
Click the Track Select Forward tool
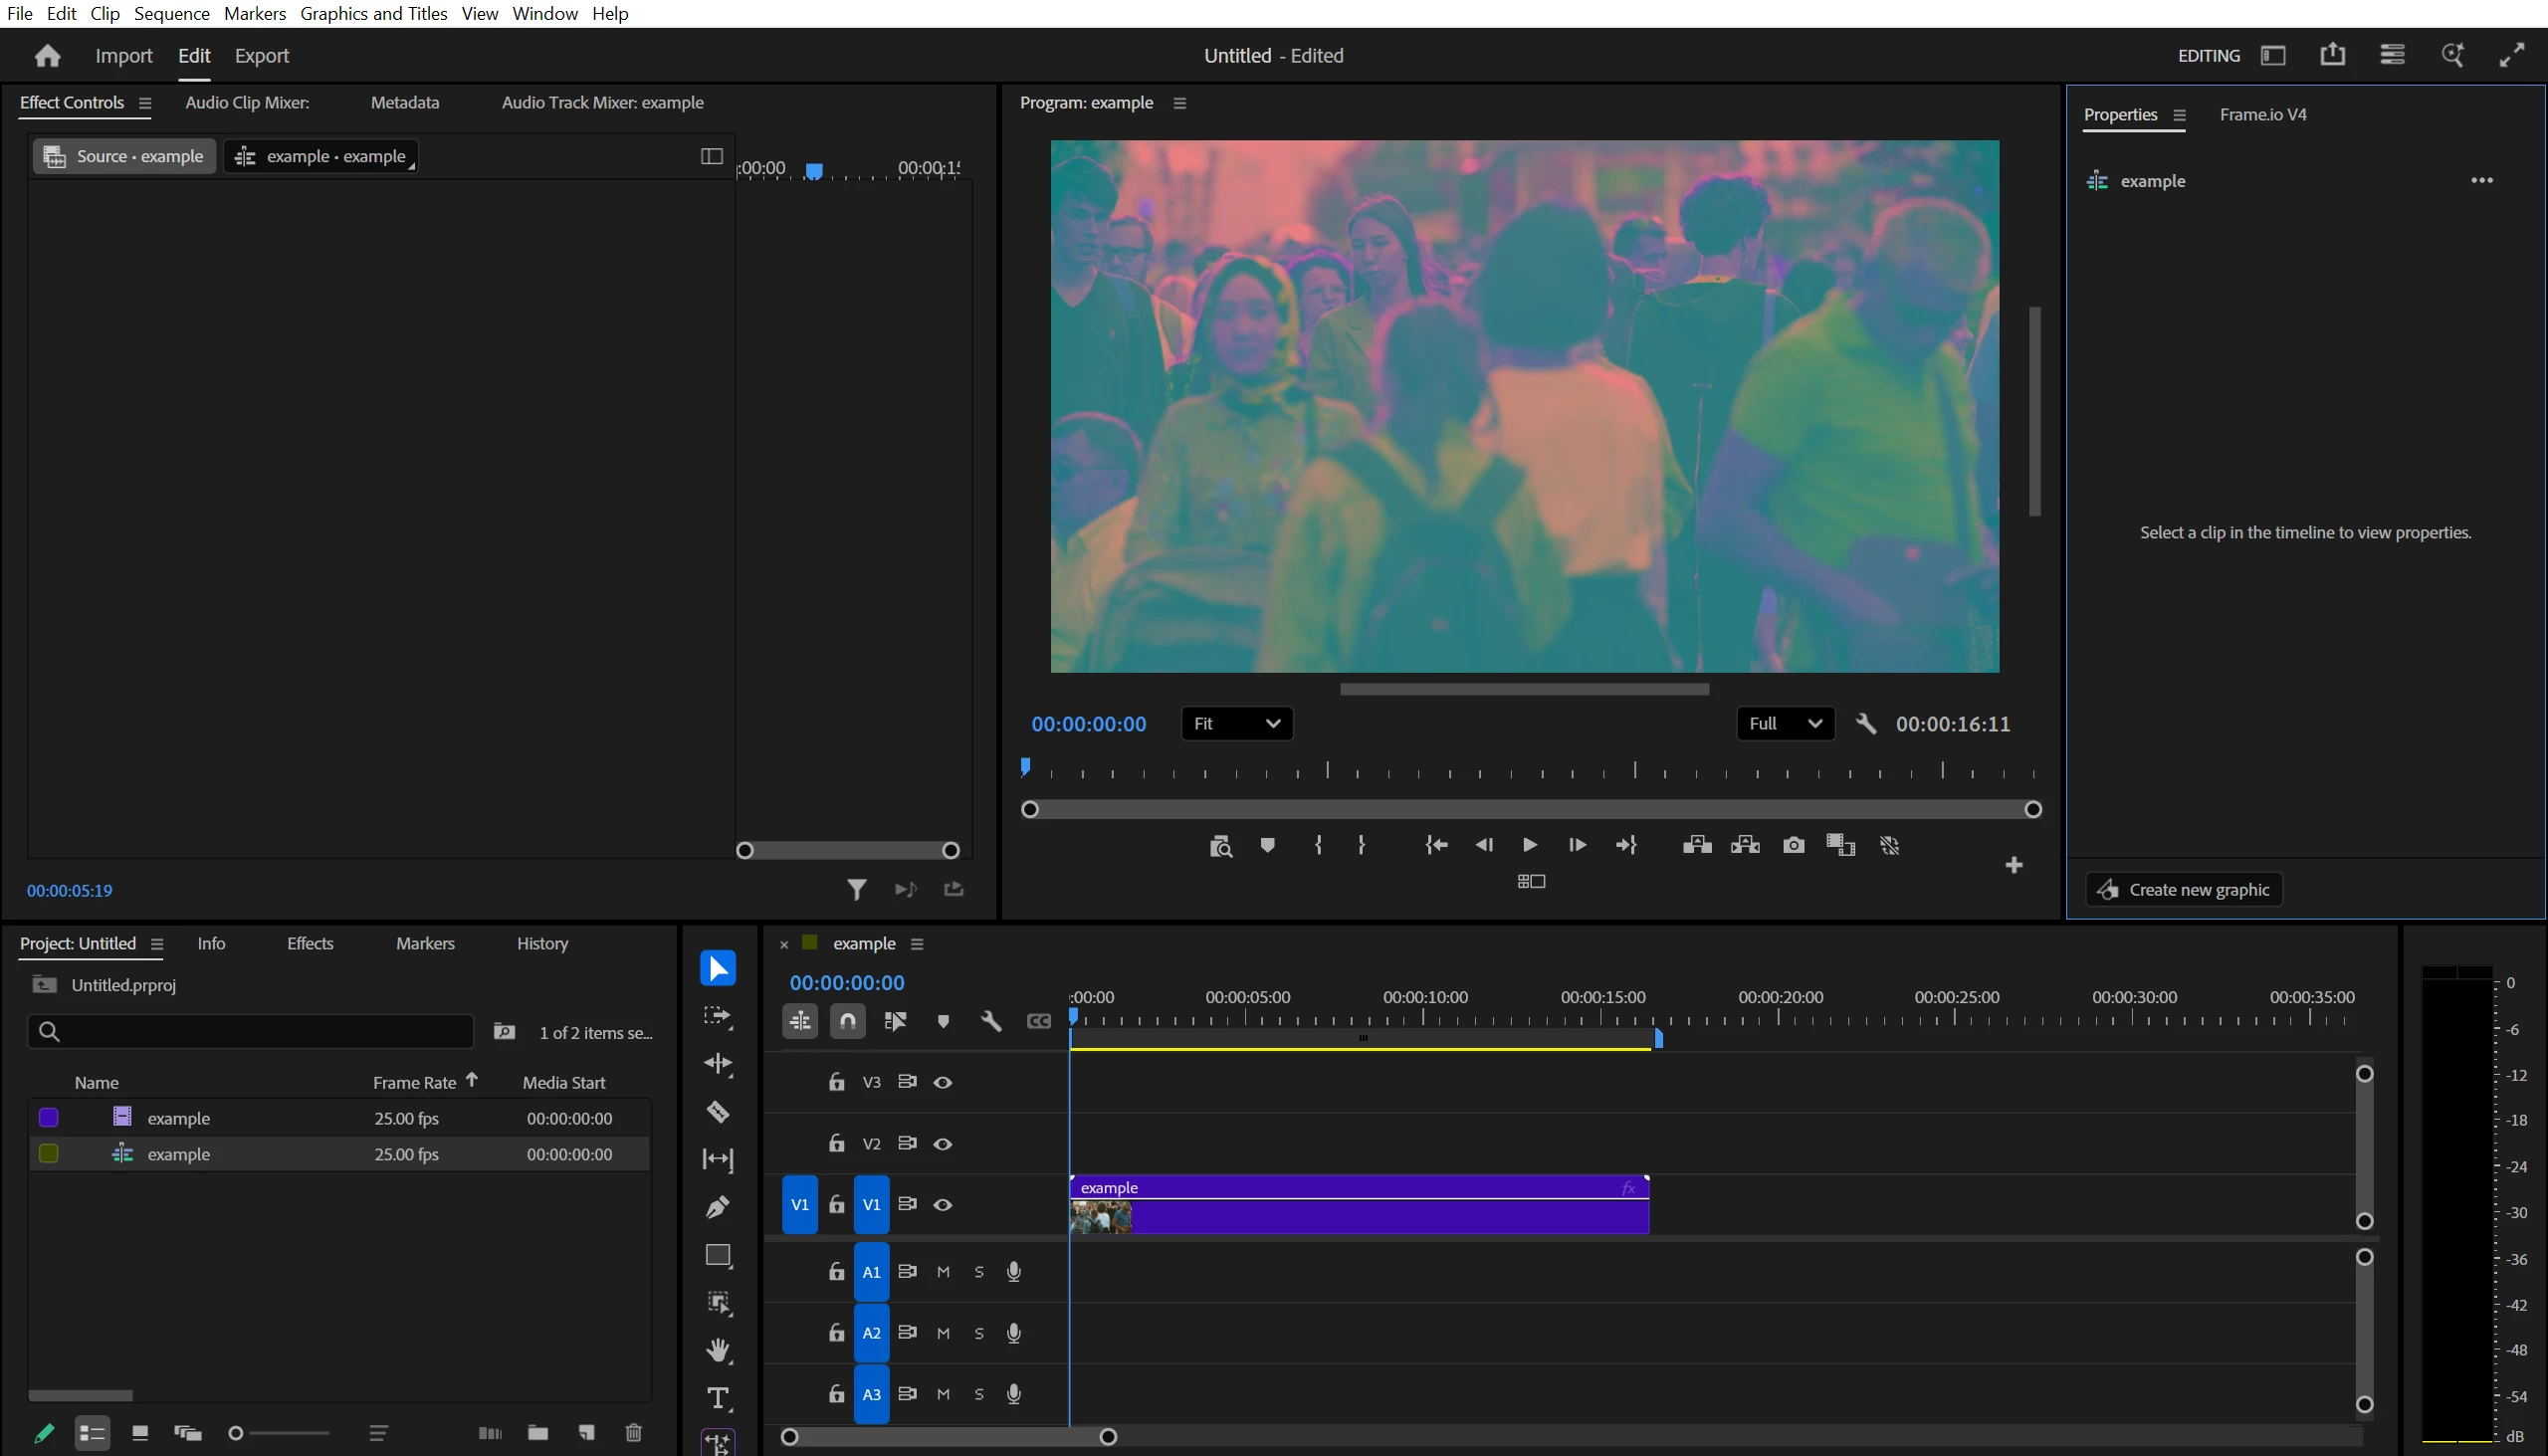click(x=718, y=1016)
